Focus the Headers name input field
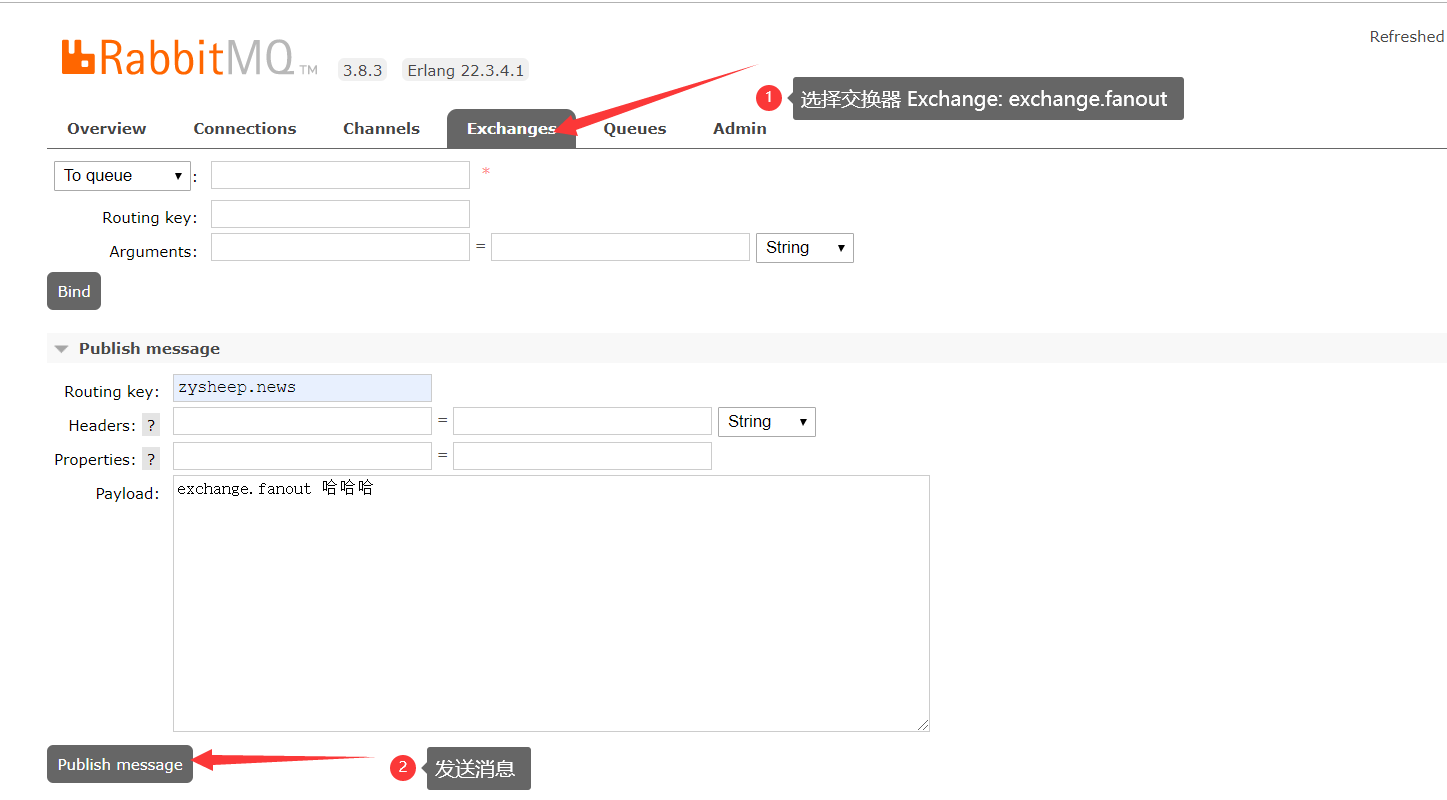 click(x=302, y=421)
